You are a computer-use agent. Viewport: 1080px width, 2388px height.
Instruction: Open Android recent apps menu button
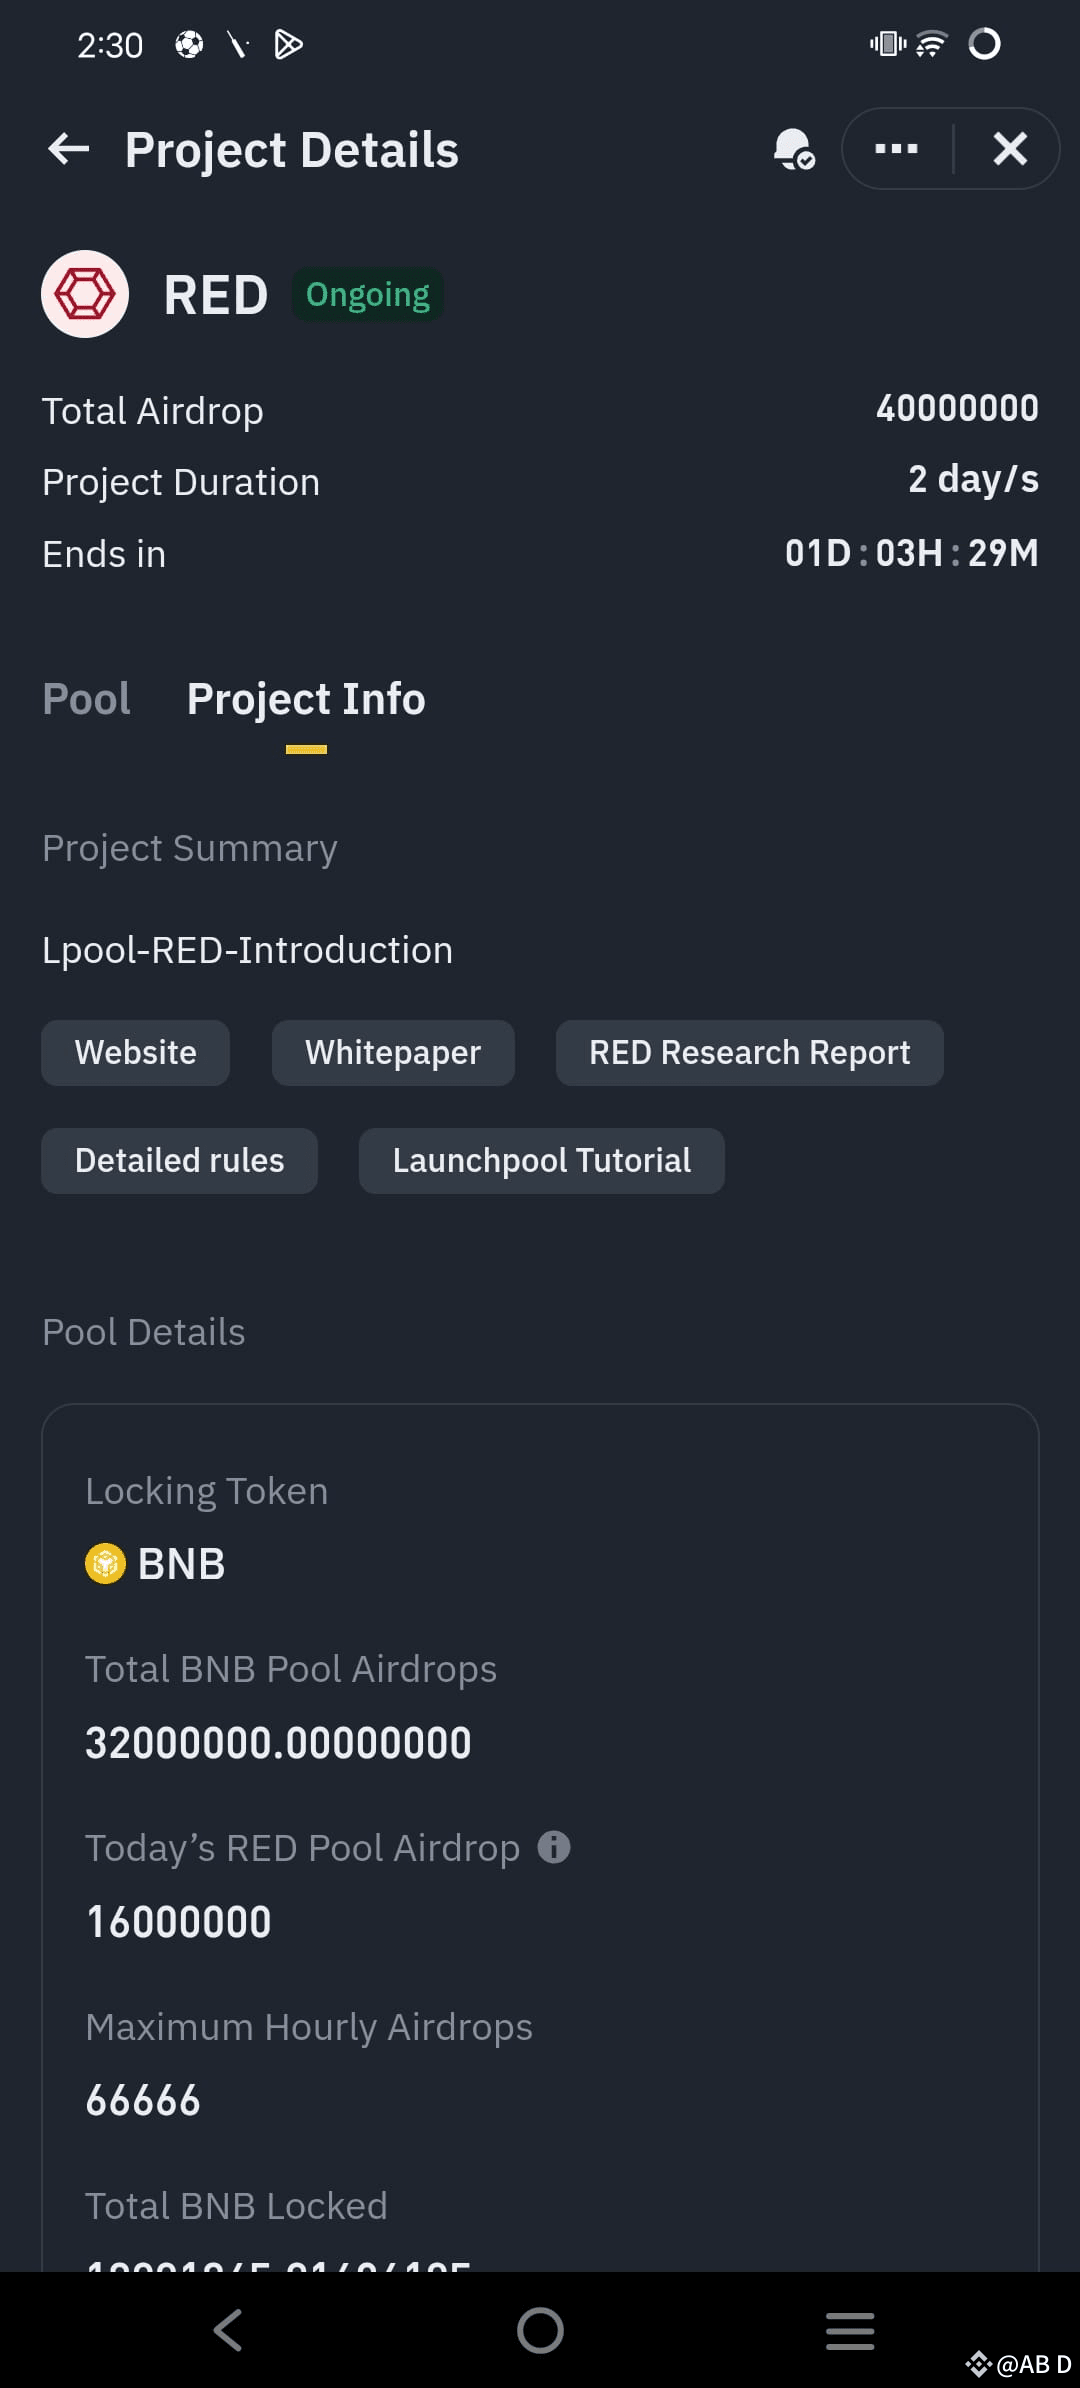click(850, 2330)
